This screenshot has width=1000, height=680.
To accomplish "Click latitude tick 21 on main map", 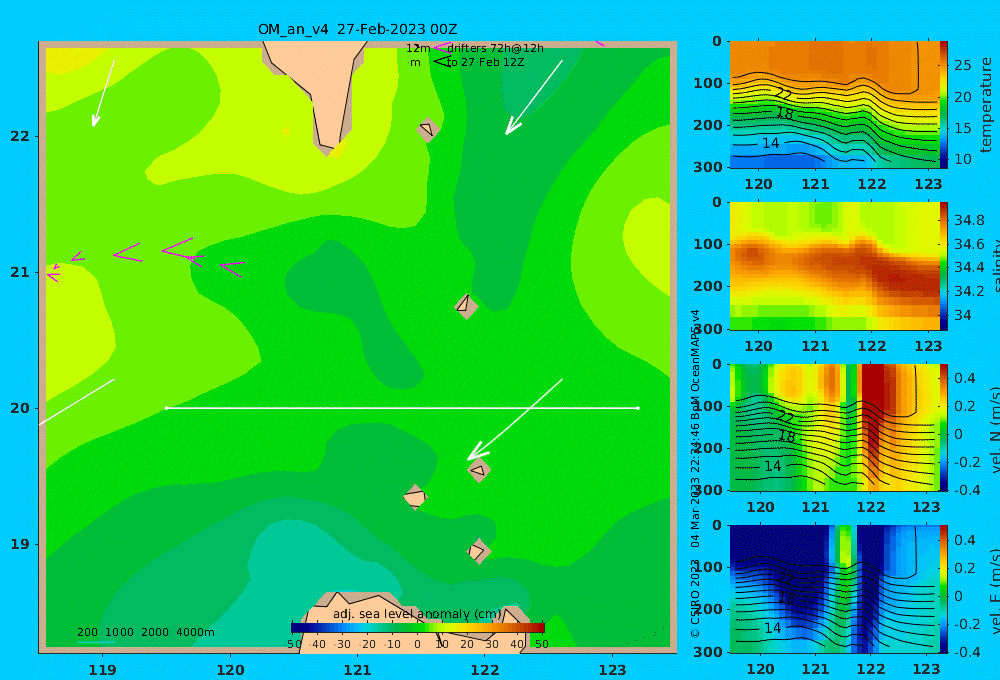I will (20, 272).
